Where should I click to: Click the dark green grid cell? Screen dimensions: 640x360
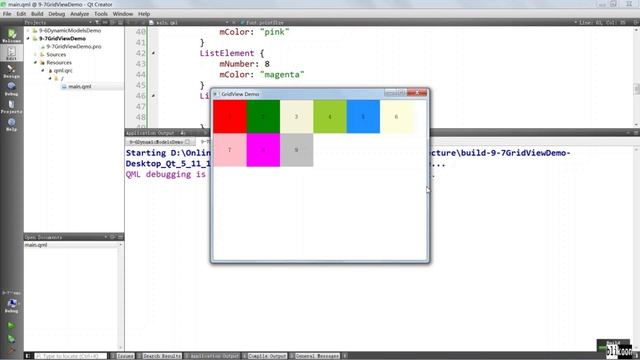click(x=263, y=117)
